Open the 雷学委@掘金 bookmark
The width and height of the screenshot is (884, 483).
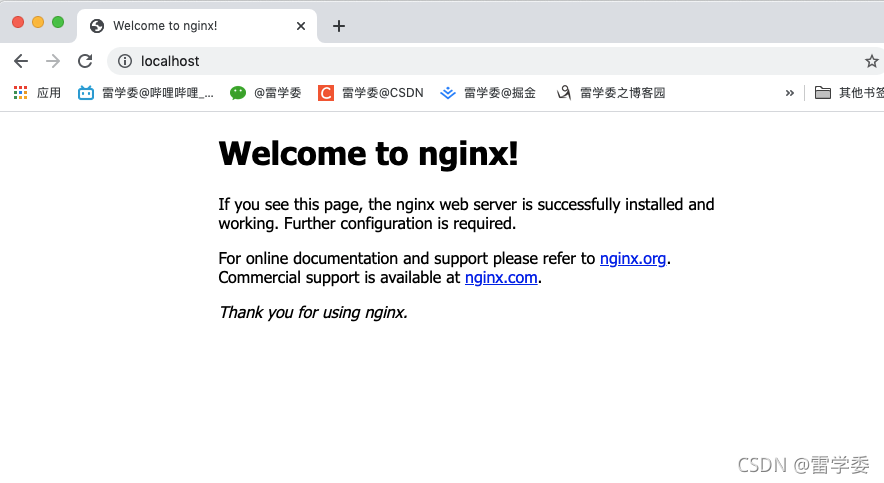488,93
